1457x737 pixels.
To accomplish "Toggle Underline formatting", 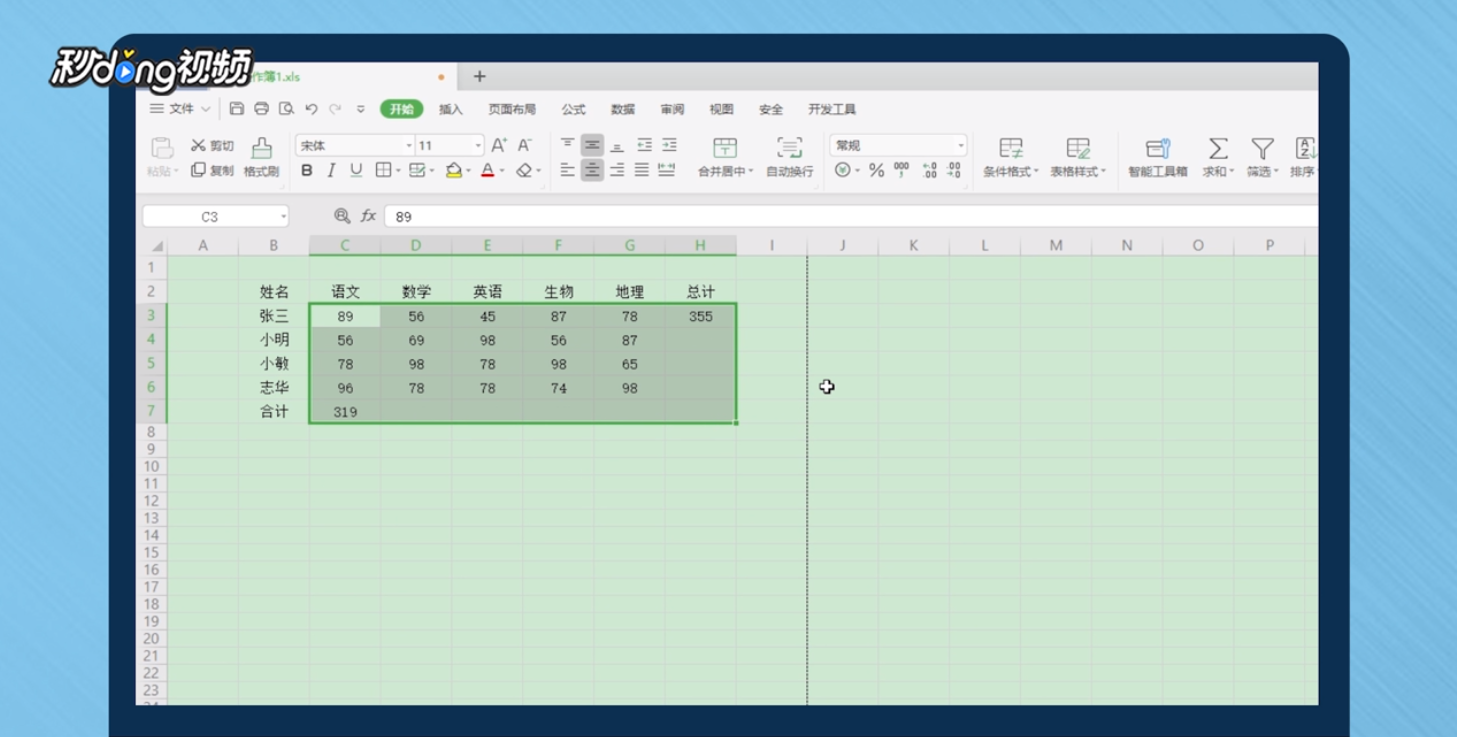I will tap(356, 171).
